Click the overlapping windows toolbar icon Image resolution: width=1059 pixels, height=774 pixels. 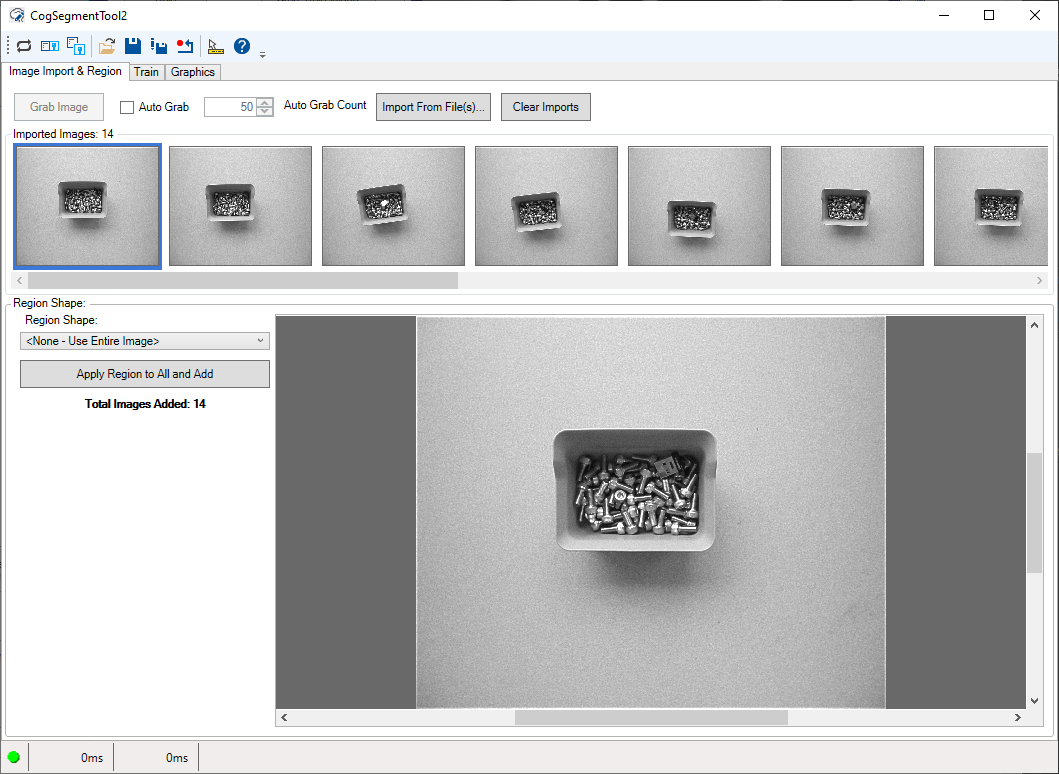click(76, 46)
